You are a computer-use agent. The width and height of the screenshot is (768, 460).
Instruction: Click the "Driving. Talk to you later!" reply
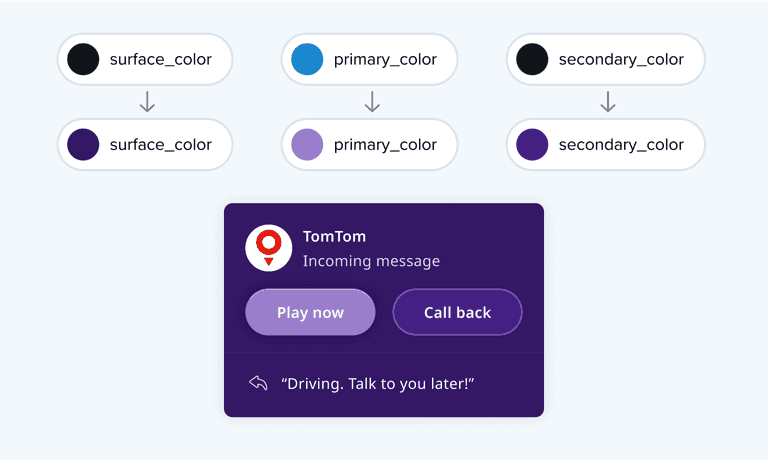coord(376,383)
